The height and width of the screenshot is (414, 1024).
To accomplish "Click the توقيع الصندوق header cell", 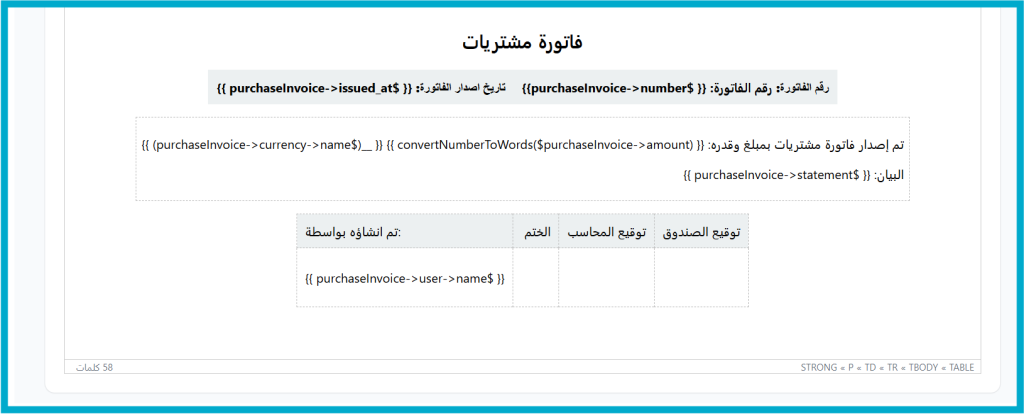I will tap(701, 232).
